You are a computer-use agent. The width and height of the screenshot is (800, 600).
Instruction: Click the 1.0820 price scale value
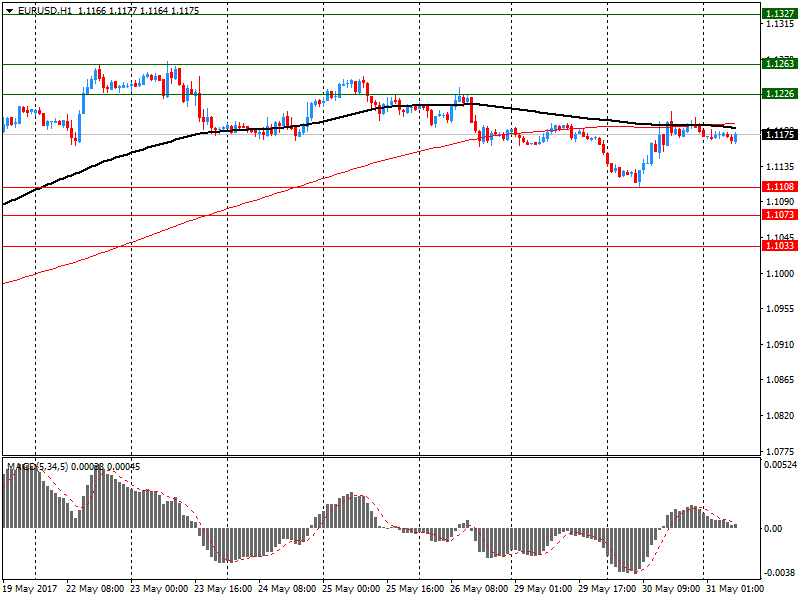[x=780, y=416]
